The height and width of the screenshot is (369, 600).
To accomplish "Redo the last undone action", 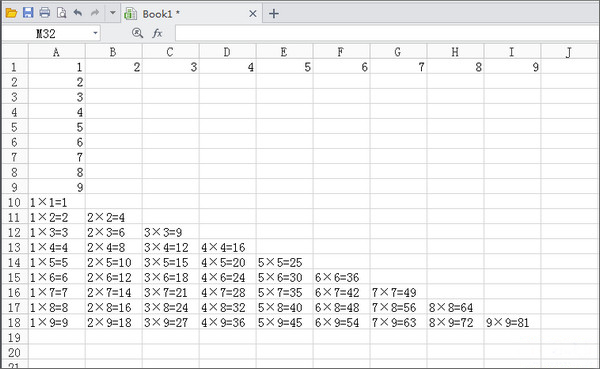I will (x=95, y=13).
